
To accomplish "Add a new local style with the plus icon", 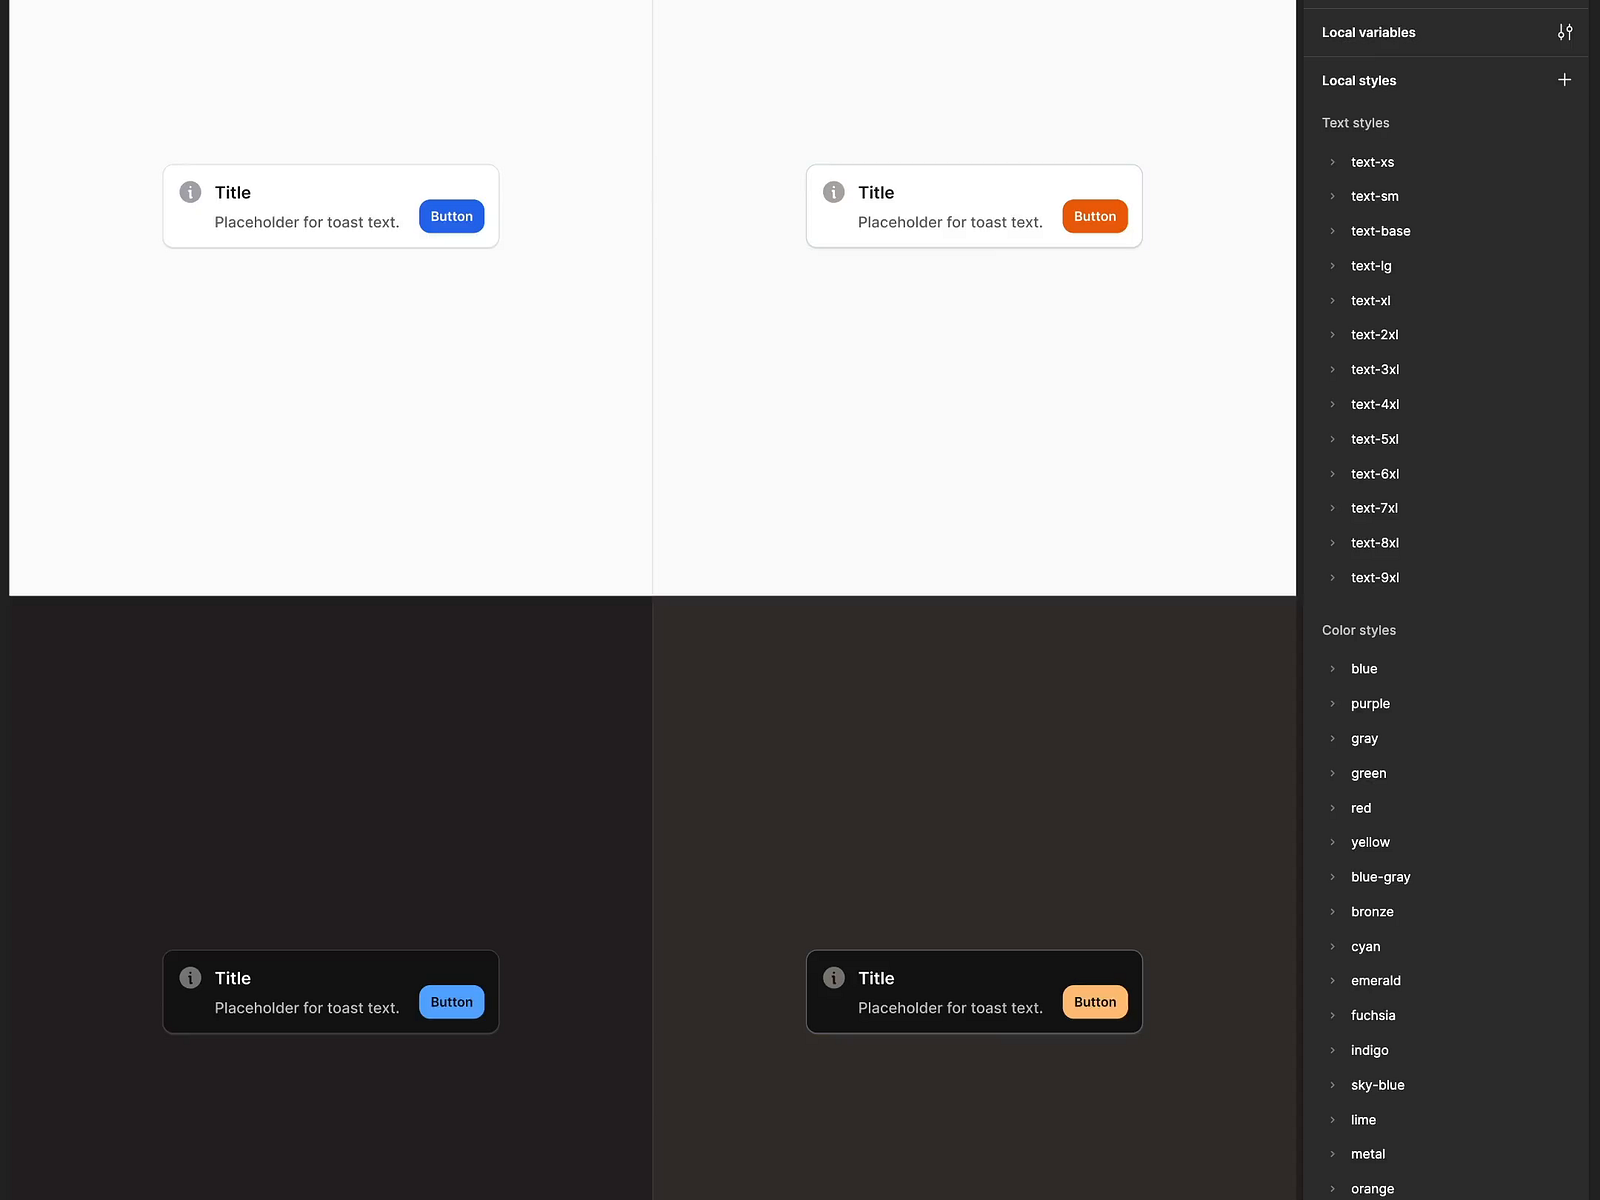I will tap(1565, 79).
